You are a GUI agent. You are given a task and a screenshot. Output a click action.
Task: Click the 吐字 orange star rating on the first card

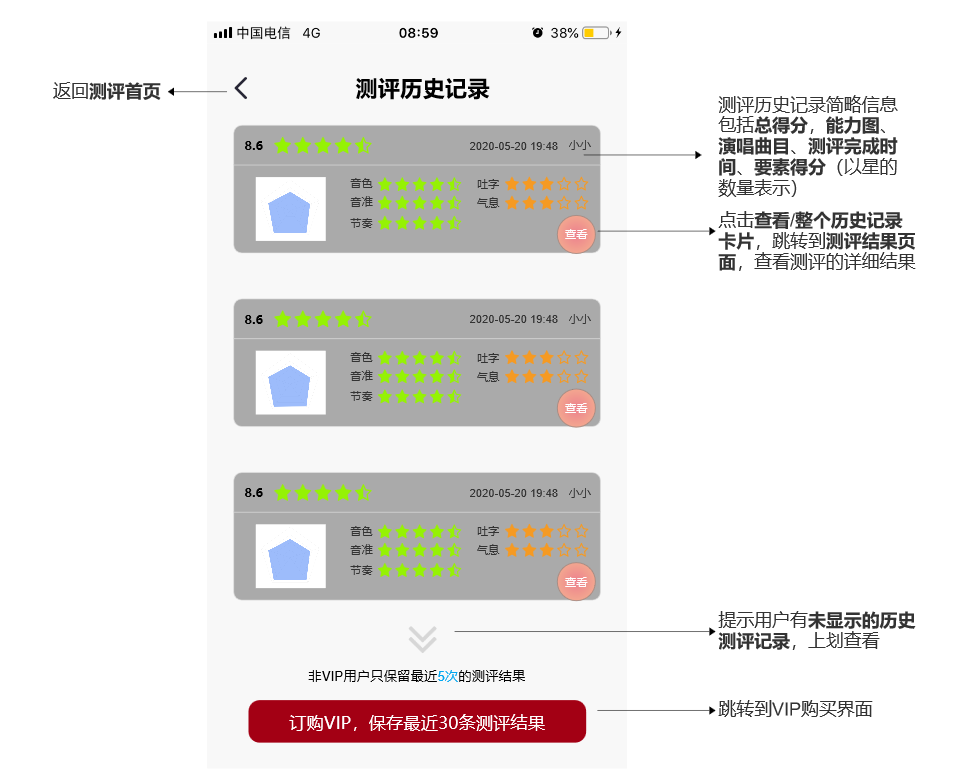coord(546,184)
